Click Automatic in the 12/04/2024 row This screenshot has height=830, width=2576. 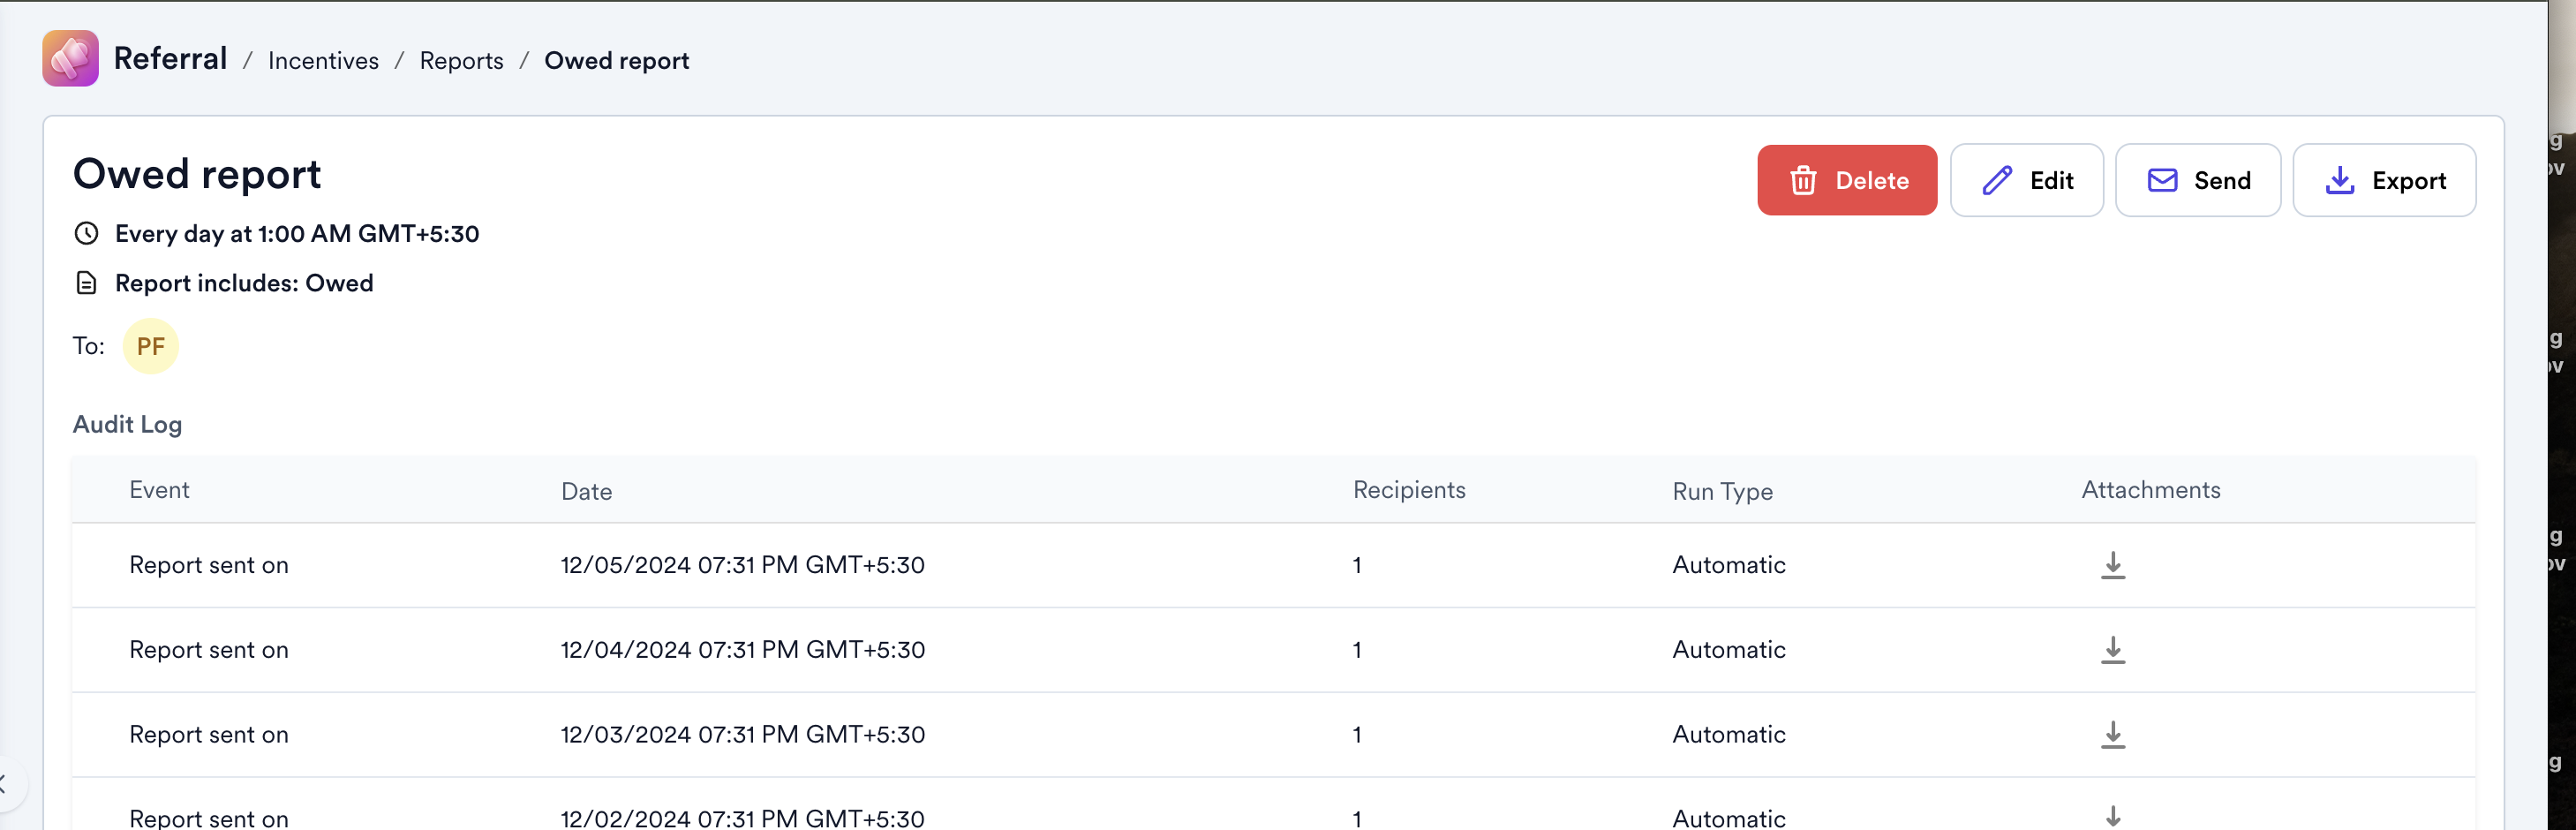(1728, 650)
